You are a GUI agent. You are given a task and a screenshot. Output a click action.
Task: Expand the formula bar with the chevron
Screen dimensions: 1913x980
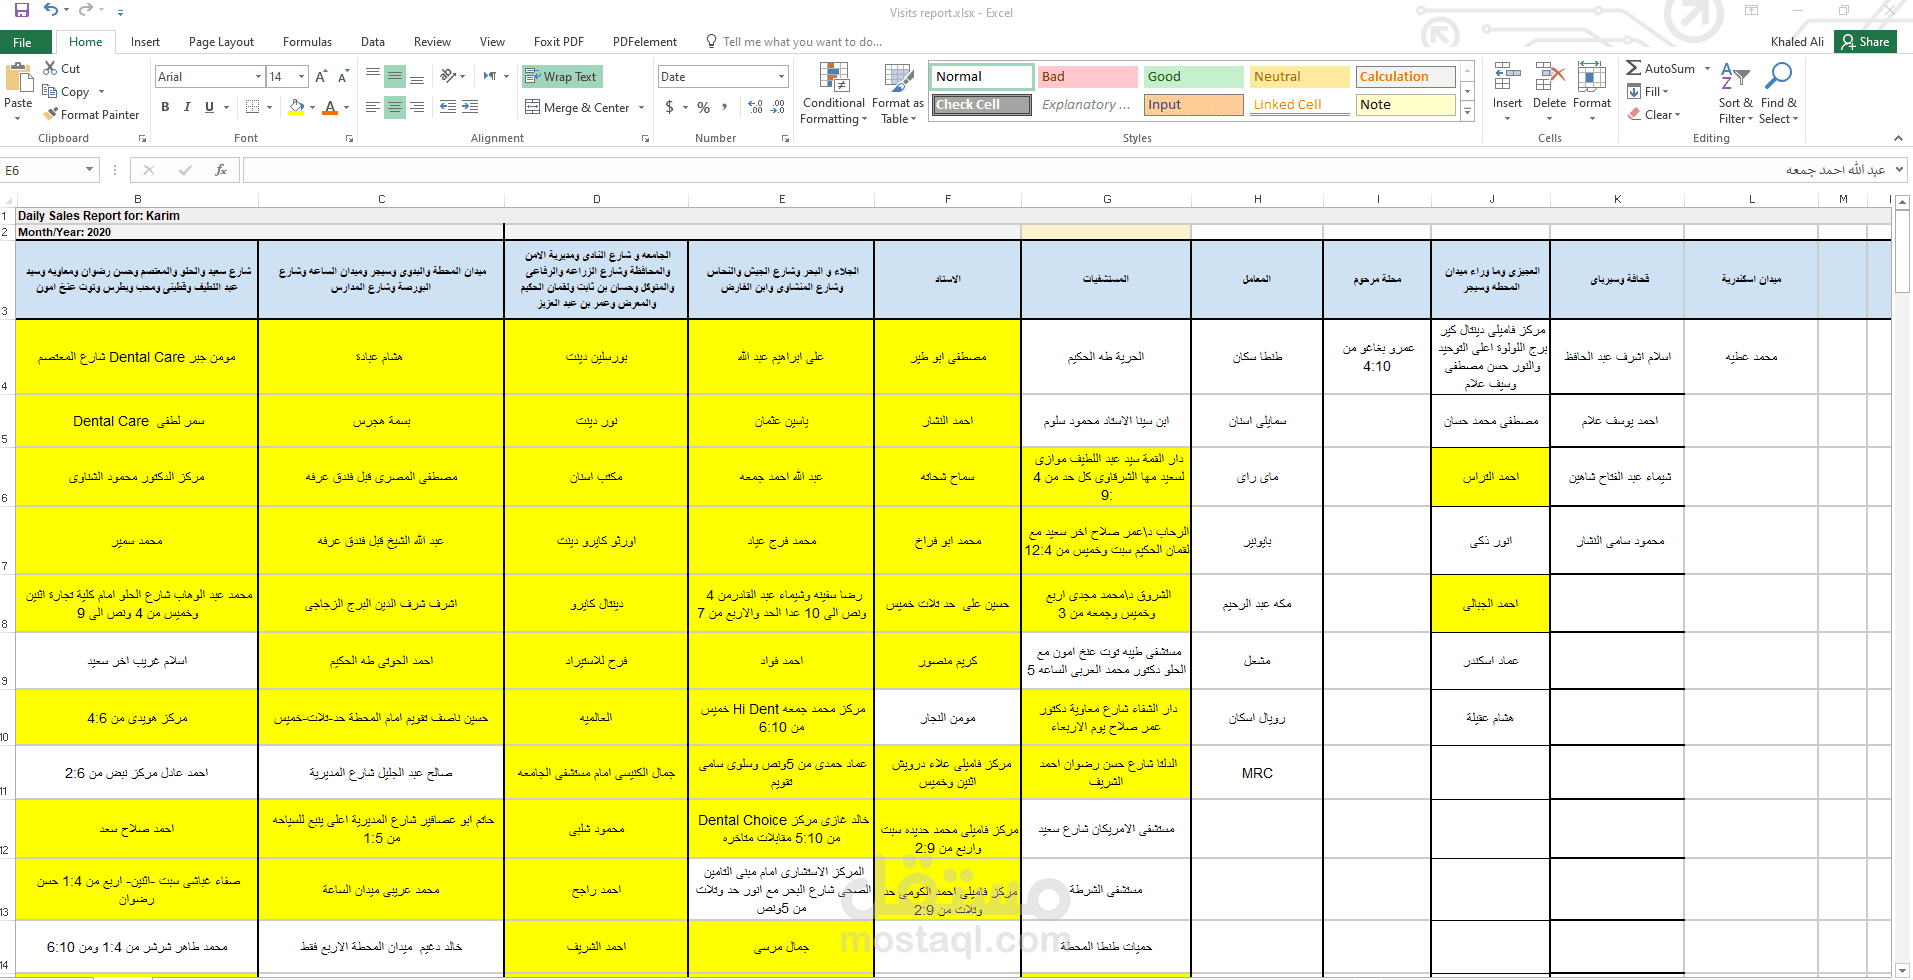(x=1900, y=170)
